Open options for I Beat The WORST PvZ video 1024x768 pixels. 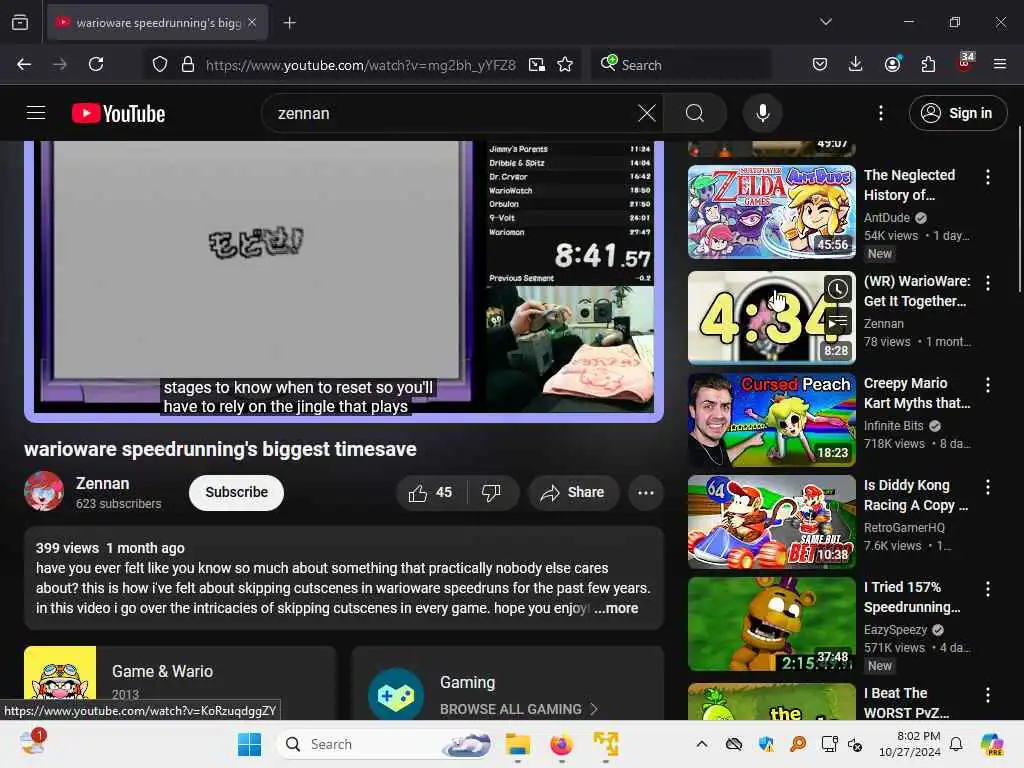click(987, 694)
